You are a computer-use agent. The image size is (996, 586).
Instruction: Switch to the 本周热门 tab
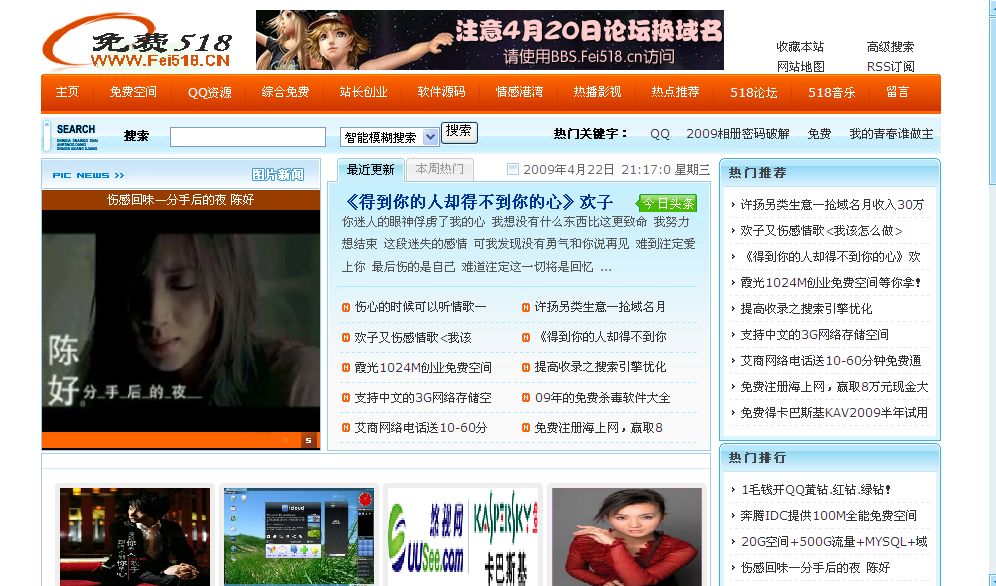point(440,169)
